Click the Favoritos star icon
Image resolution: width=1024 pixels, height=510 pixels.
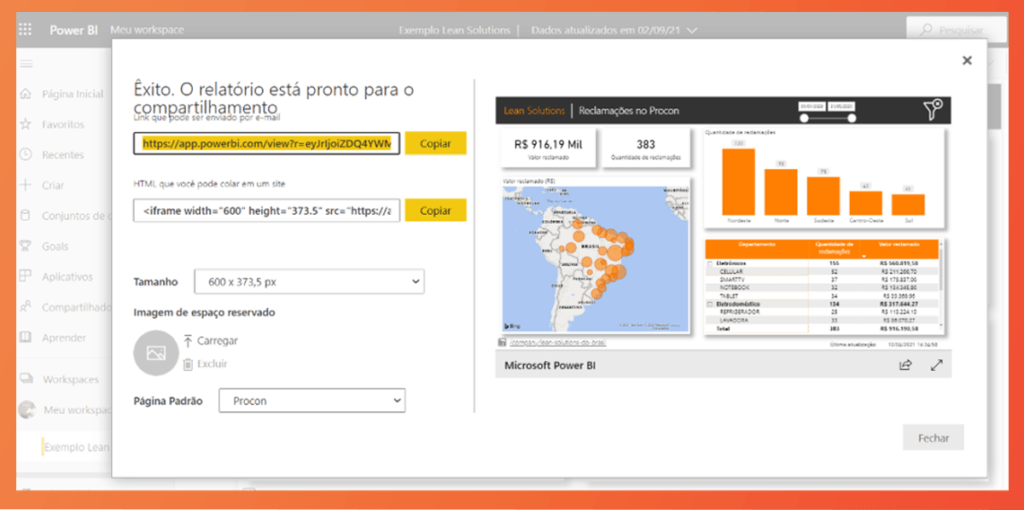[26, 124]
